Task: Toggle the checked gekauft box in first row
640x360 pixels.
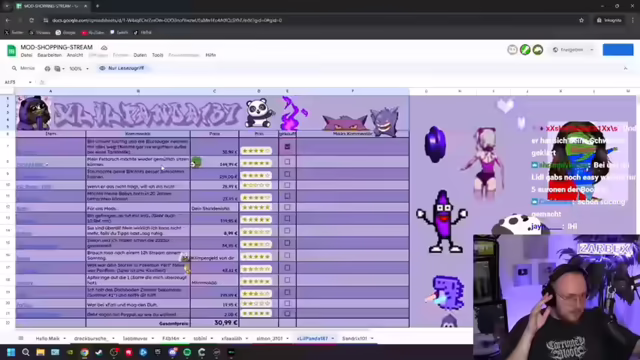Action: click(x=287, y=147)
